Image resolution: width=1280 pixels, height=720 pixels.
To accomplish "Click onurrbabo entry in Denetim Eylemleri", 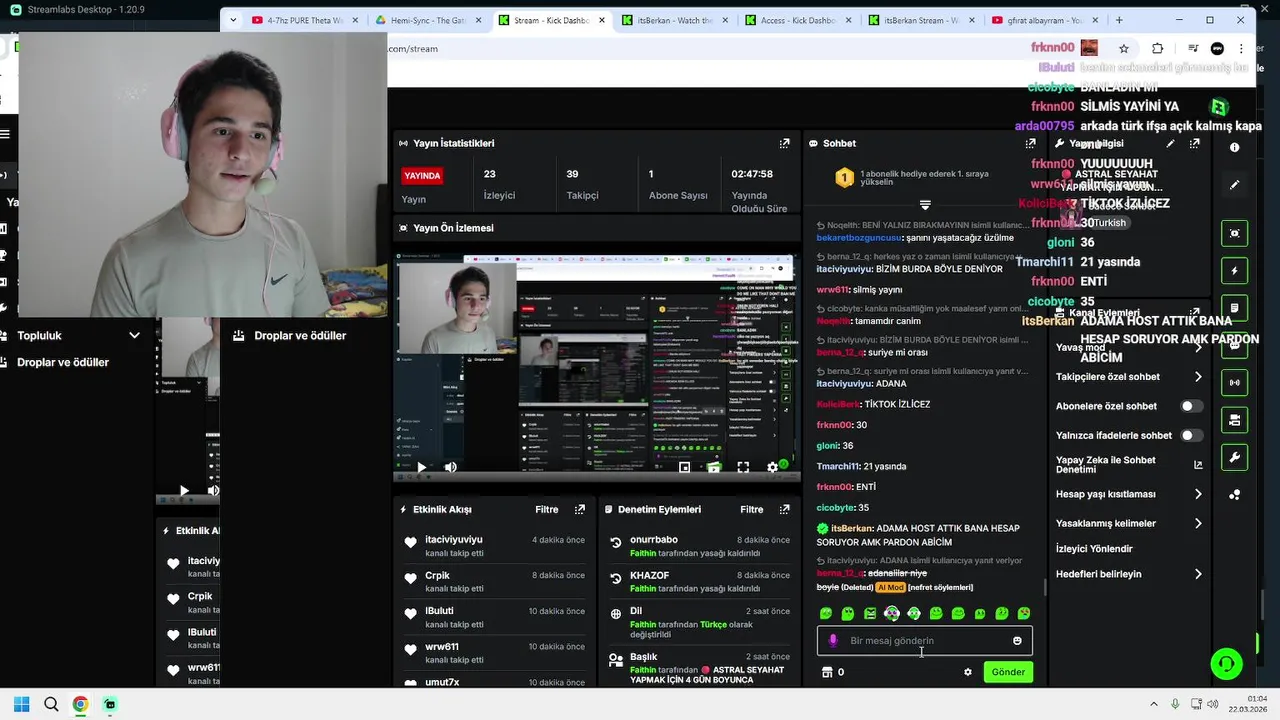I will (699, 546).
